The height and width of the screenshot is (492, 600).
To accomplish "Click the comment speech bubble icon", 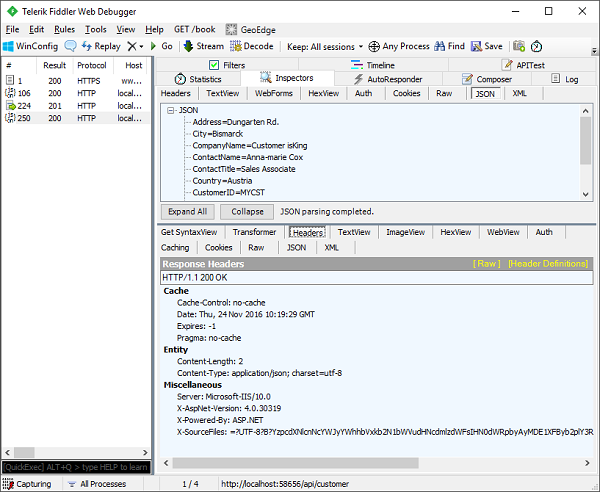I will 70,46.
